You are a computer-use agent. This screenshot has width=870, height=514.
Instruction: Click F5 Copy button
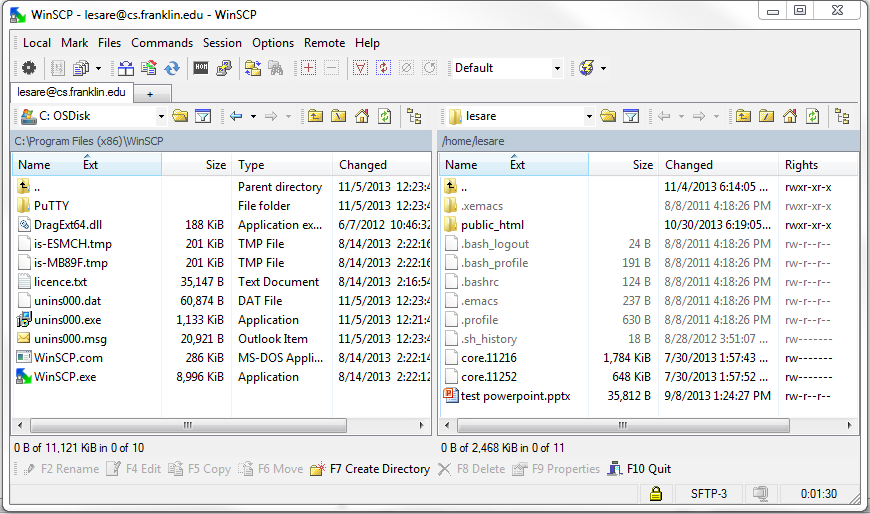[199, 469]
